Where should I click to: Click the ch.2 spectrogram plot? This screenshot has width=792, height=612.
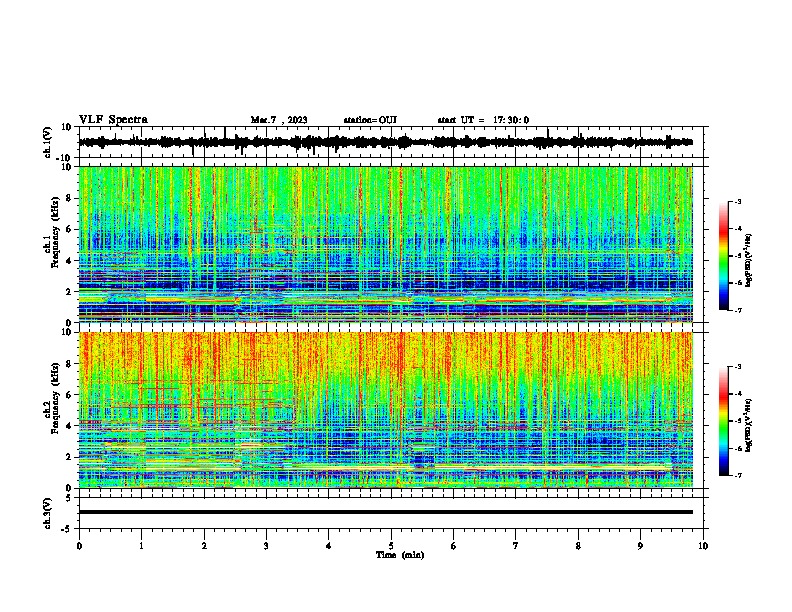(x=386, y=410)
